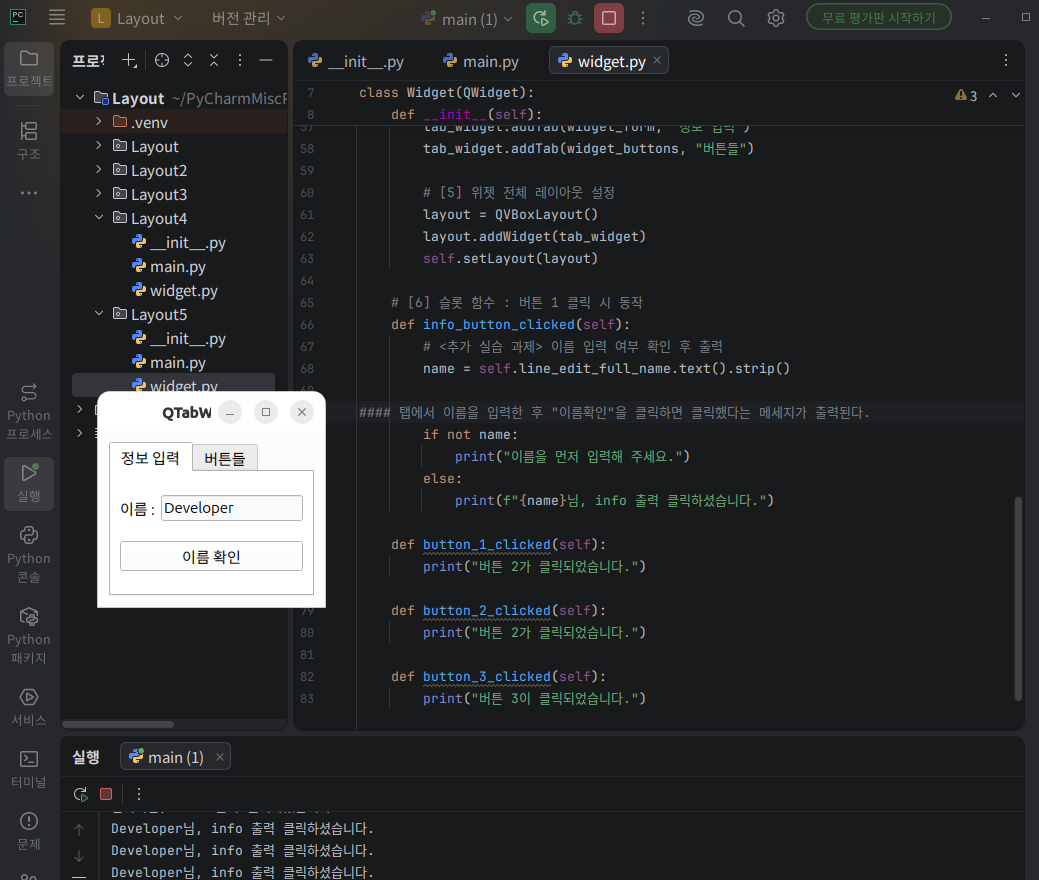The image size is (1039, 880).
Task: Click the debug bug icon in toolbar
Action: (x=574, y=18)
